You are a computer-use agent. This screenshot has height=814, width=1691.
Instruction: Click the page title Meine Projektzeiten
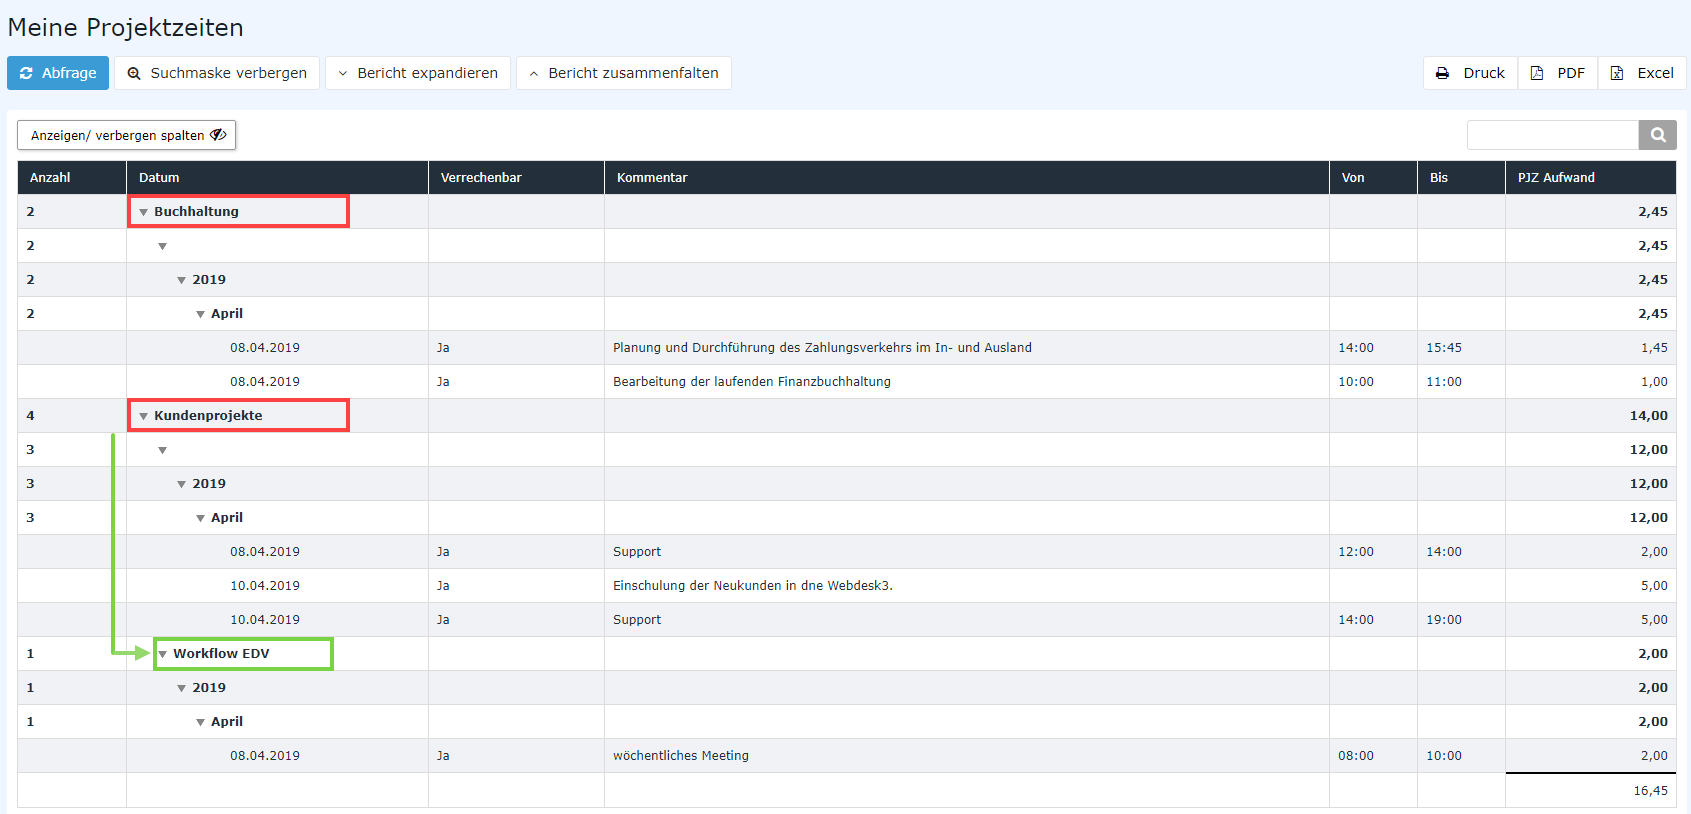pos(125,28)
